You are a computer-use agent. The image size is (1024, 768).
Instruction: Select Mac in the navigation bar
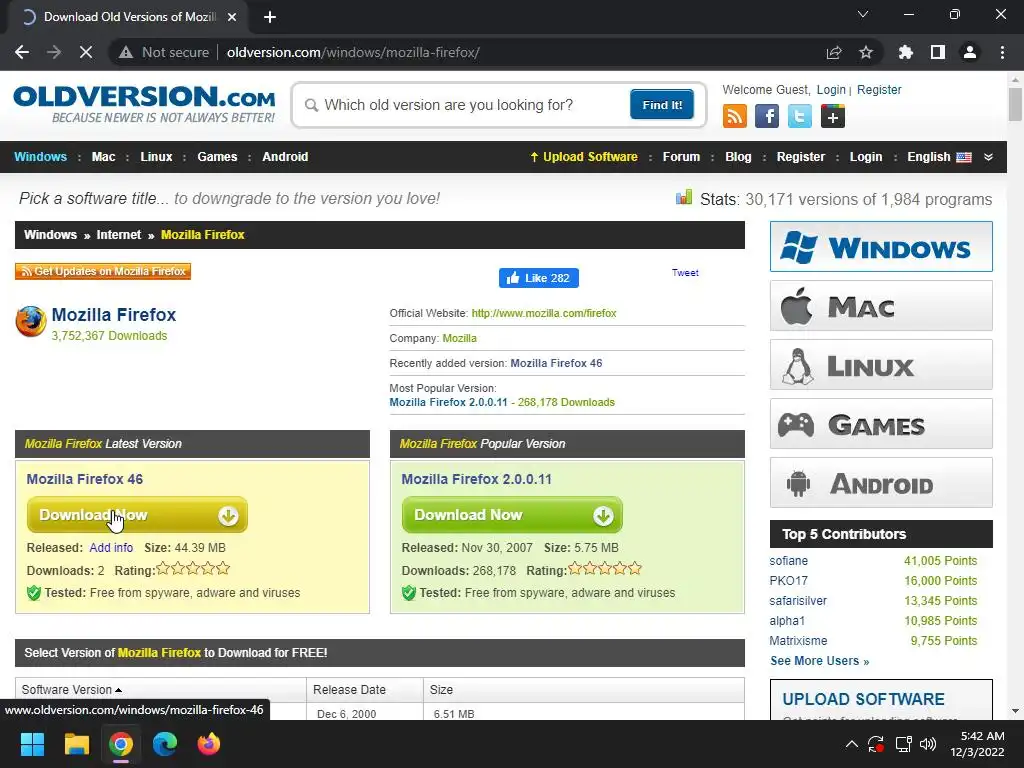(103, 157)
